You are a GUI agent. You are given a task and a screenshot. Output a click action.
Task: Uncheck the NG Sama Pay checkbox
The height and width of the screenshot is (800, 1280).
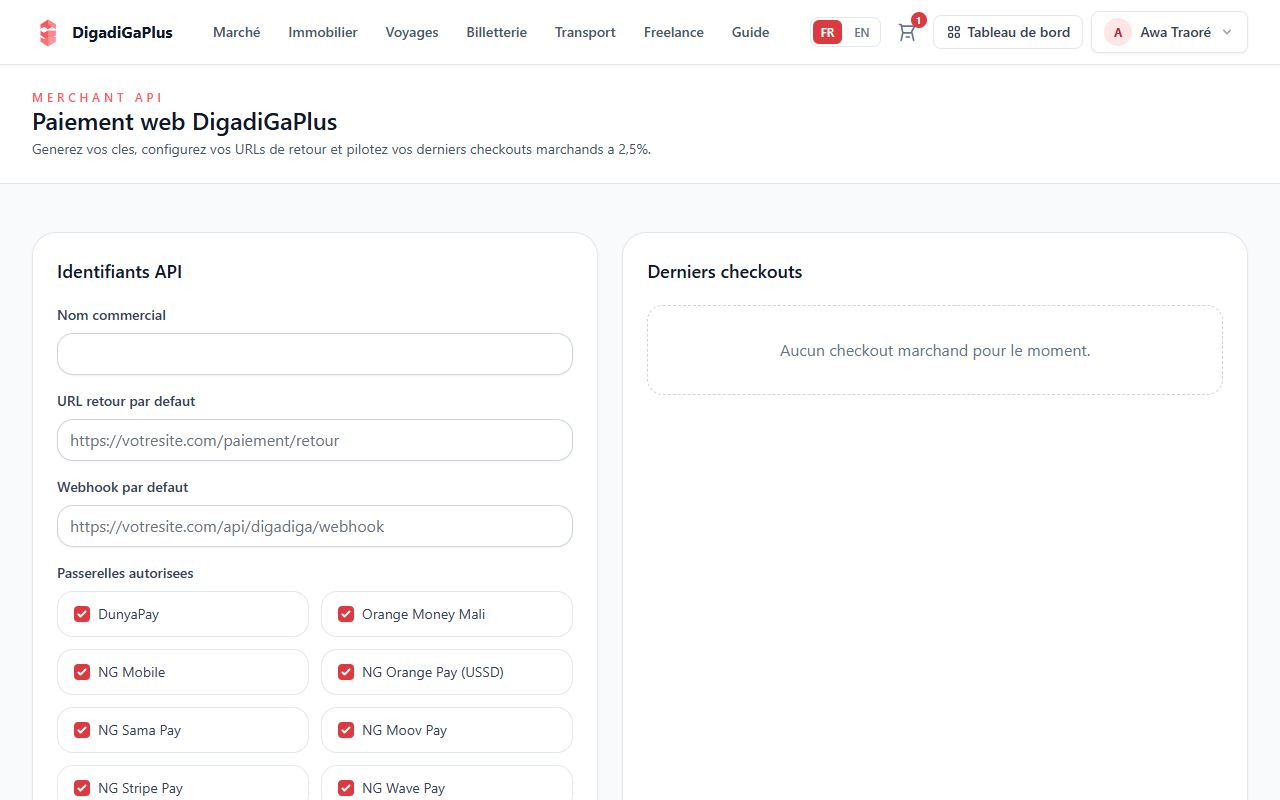point(82,730)
